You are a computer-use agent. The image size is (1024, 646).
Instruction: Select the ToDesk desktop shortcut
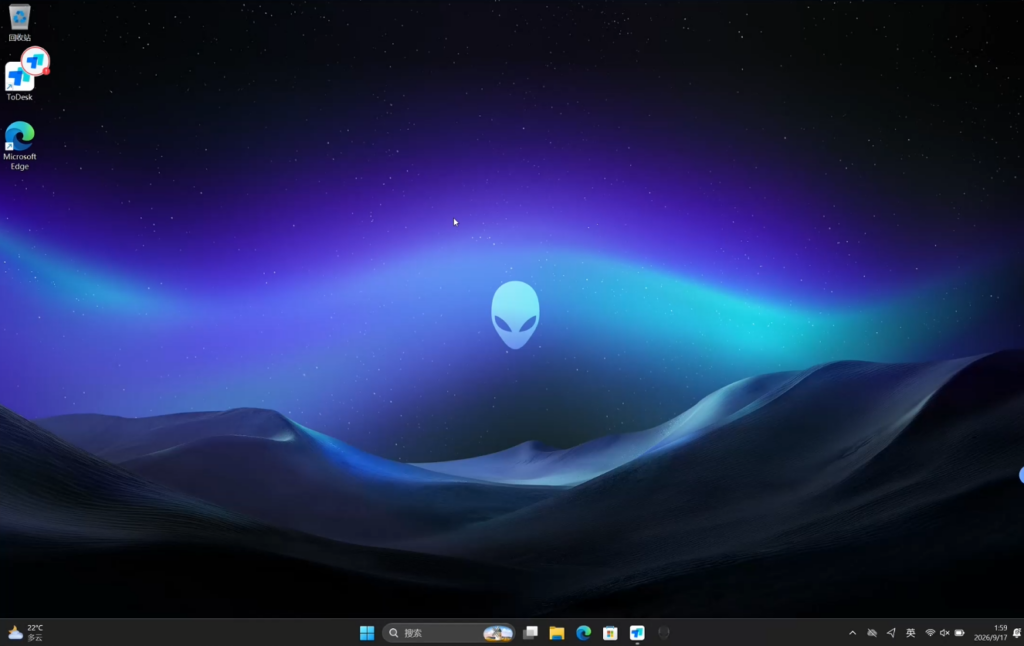[18, 82]
